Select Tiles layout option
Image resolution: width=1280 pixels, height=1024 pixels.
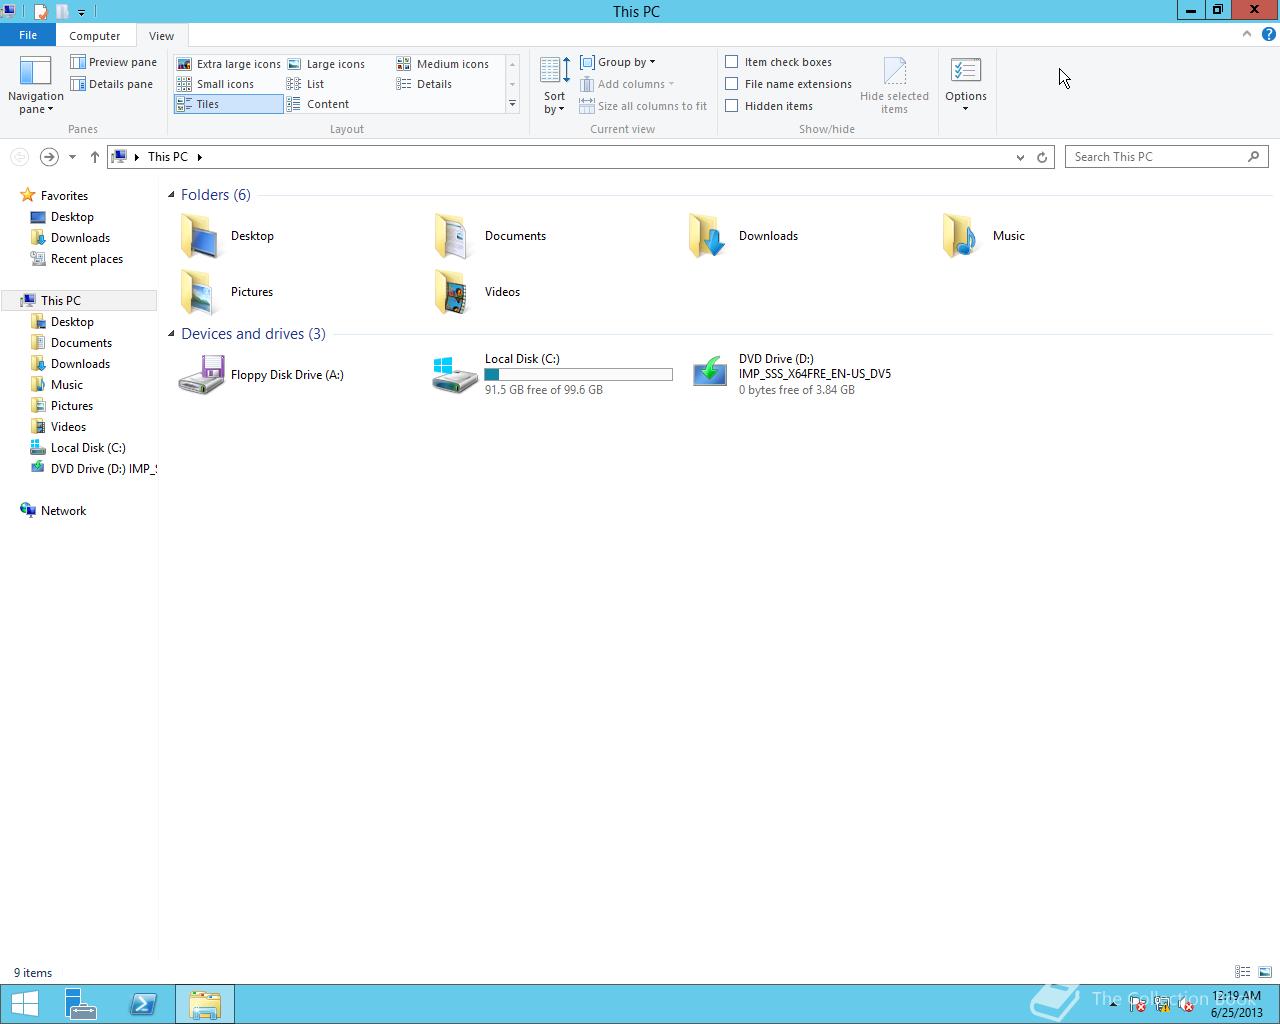click(229, 104)
